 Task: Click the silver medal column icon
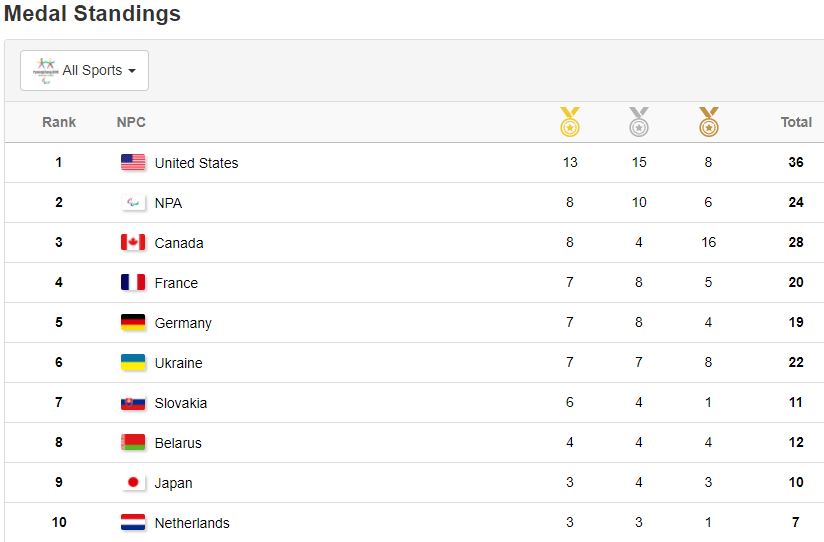pyautogui.click(x=639, y=122)
